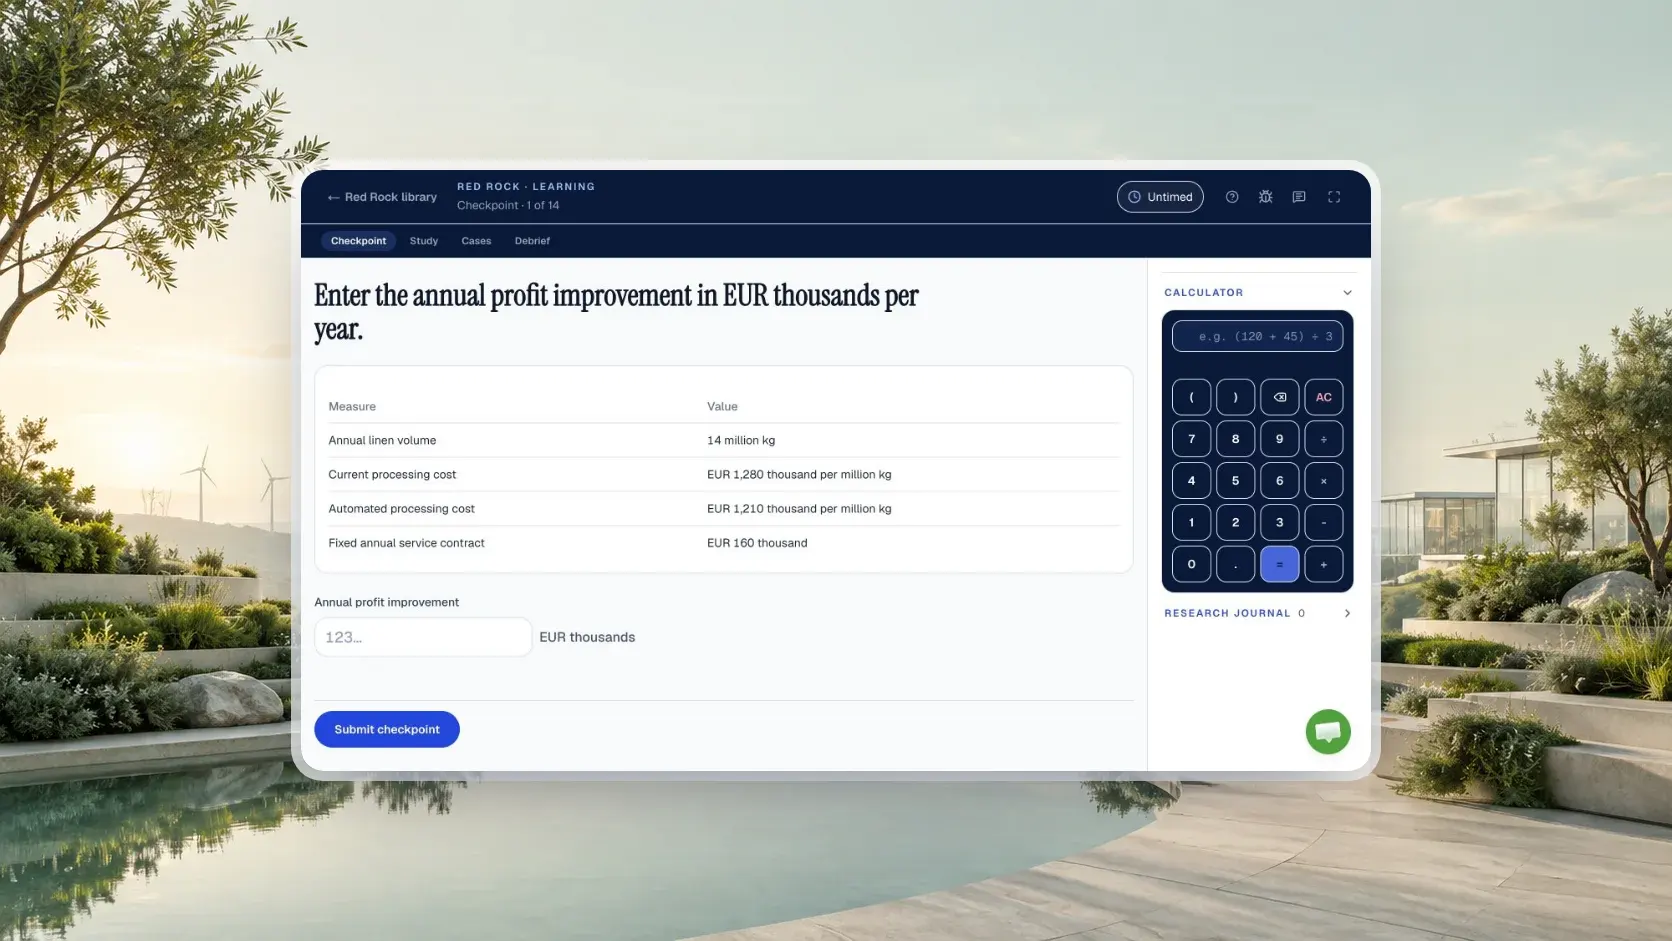Click calculator digit 8
This screenshot has height=941, width=1672.
coord(1235,439)
